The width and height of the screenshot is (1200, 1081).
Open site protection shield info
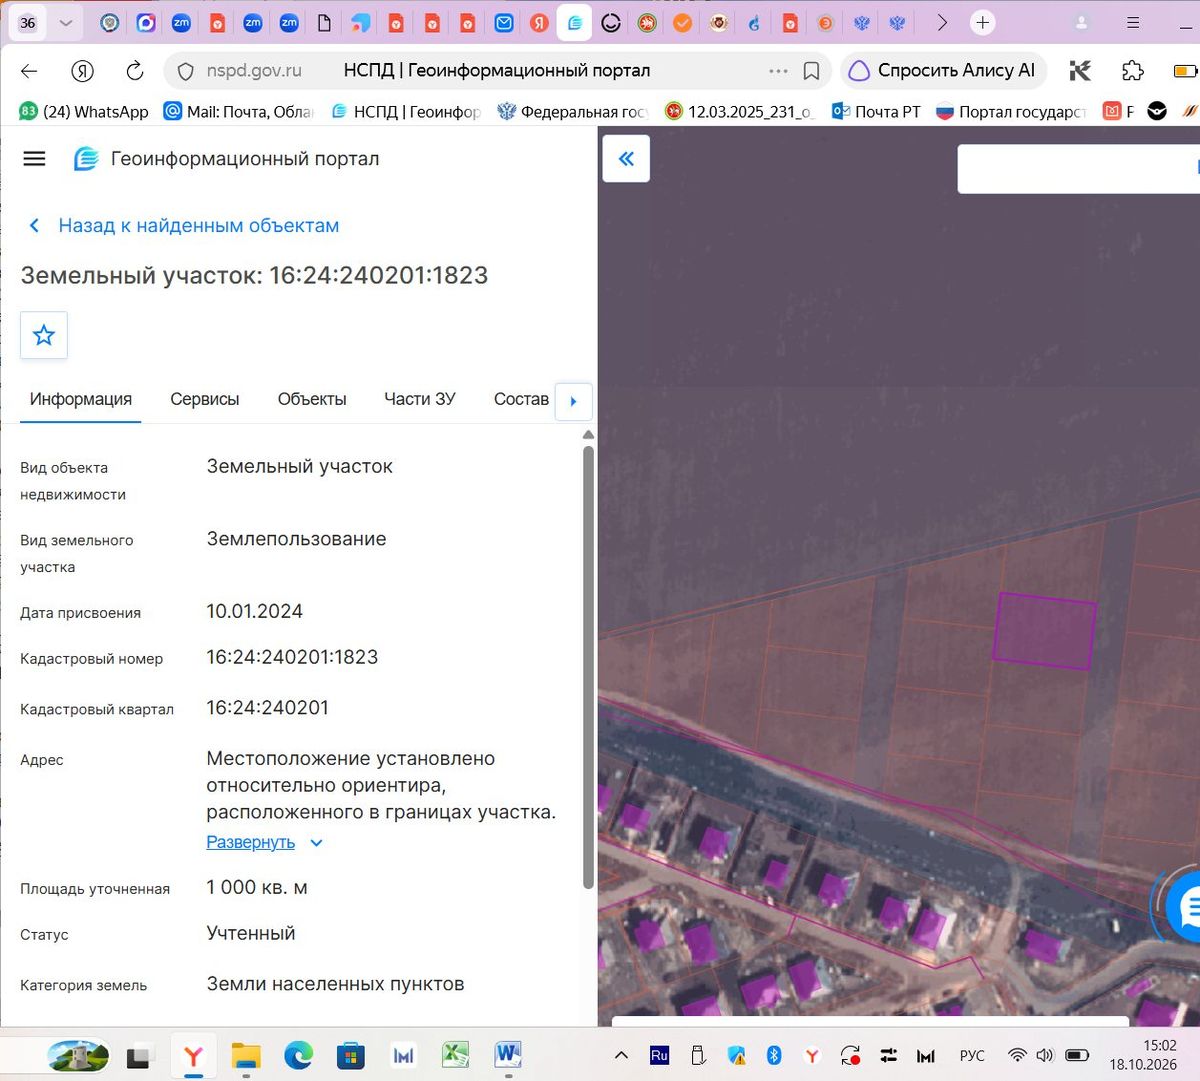point(185,71)
